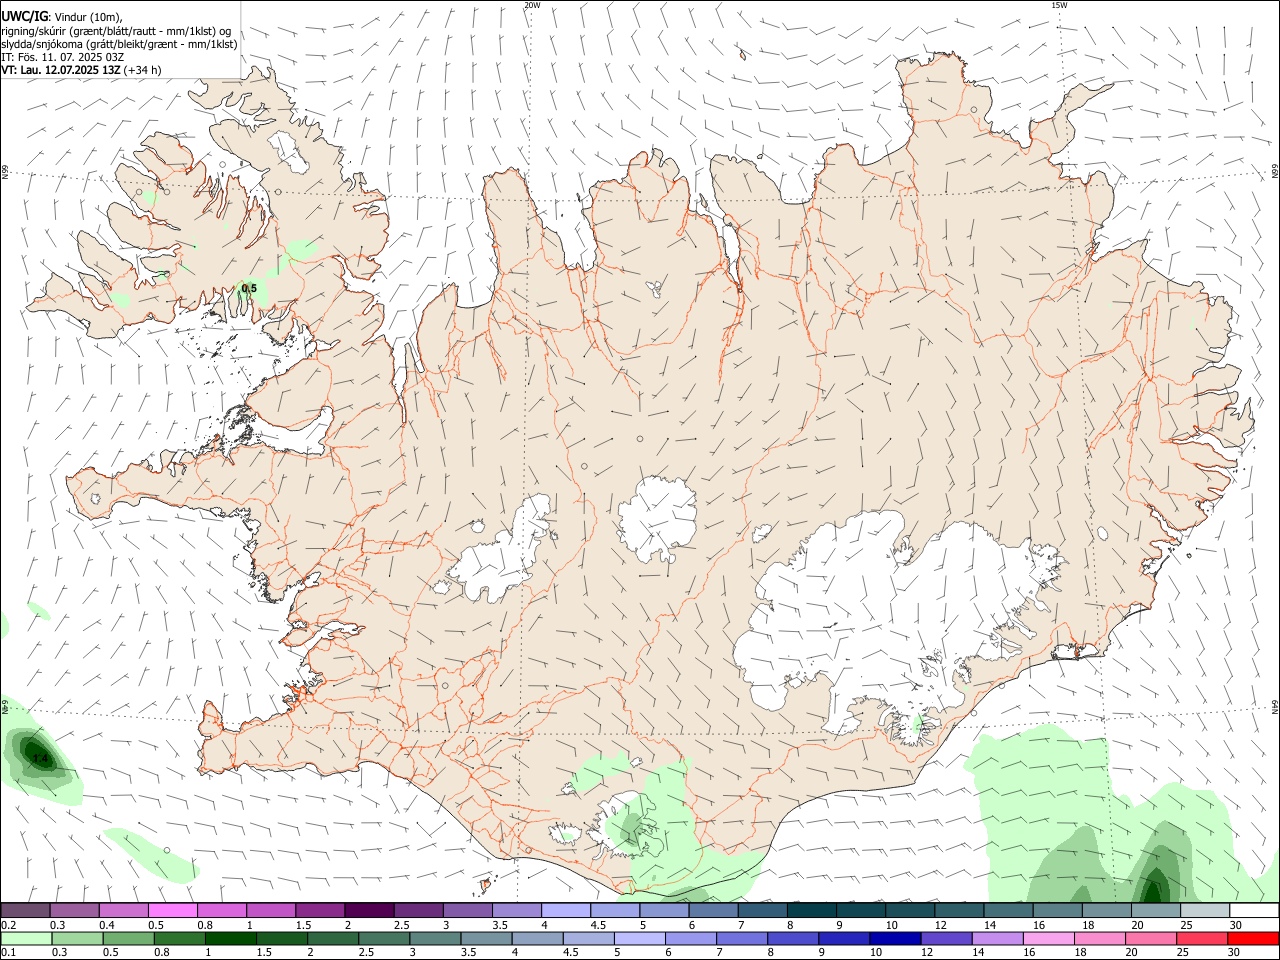Click the snow legend swatch labeled 0.2

pyautogui.click(x=25, y=910)
